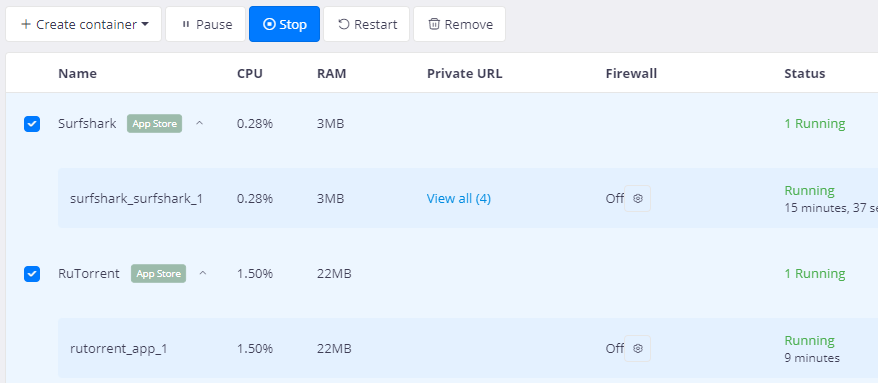Screen dimensions: 878x383
Task: Click the 22MB RAM value of rutorrent_app_1
Action: (x=334, y=348)
